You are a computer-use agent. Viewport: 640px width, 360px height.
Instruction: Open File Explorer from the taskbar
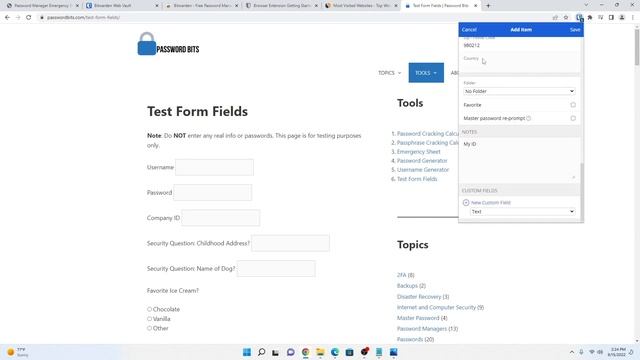tap(320, 352)
